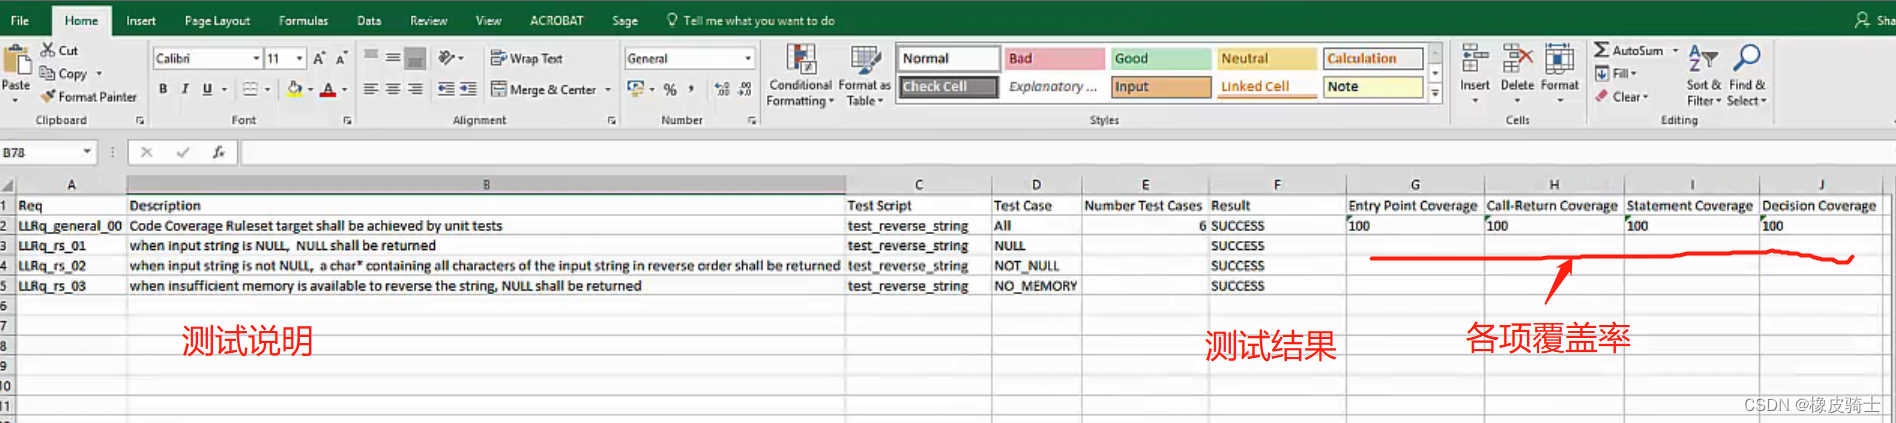Decrease cell indent
The height and width of the screenshot is (423, 1896).
pyautogui.click(x=445, y=89)
